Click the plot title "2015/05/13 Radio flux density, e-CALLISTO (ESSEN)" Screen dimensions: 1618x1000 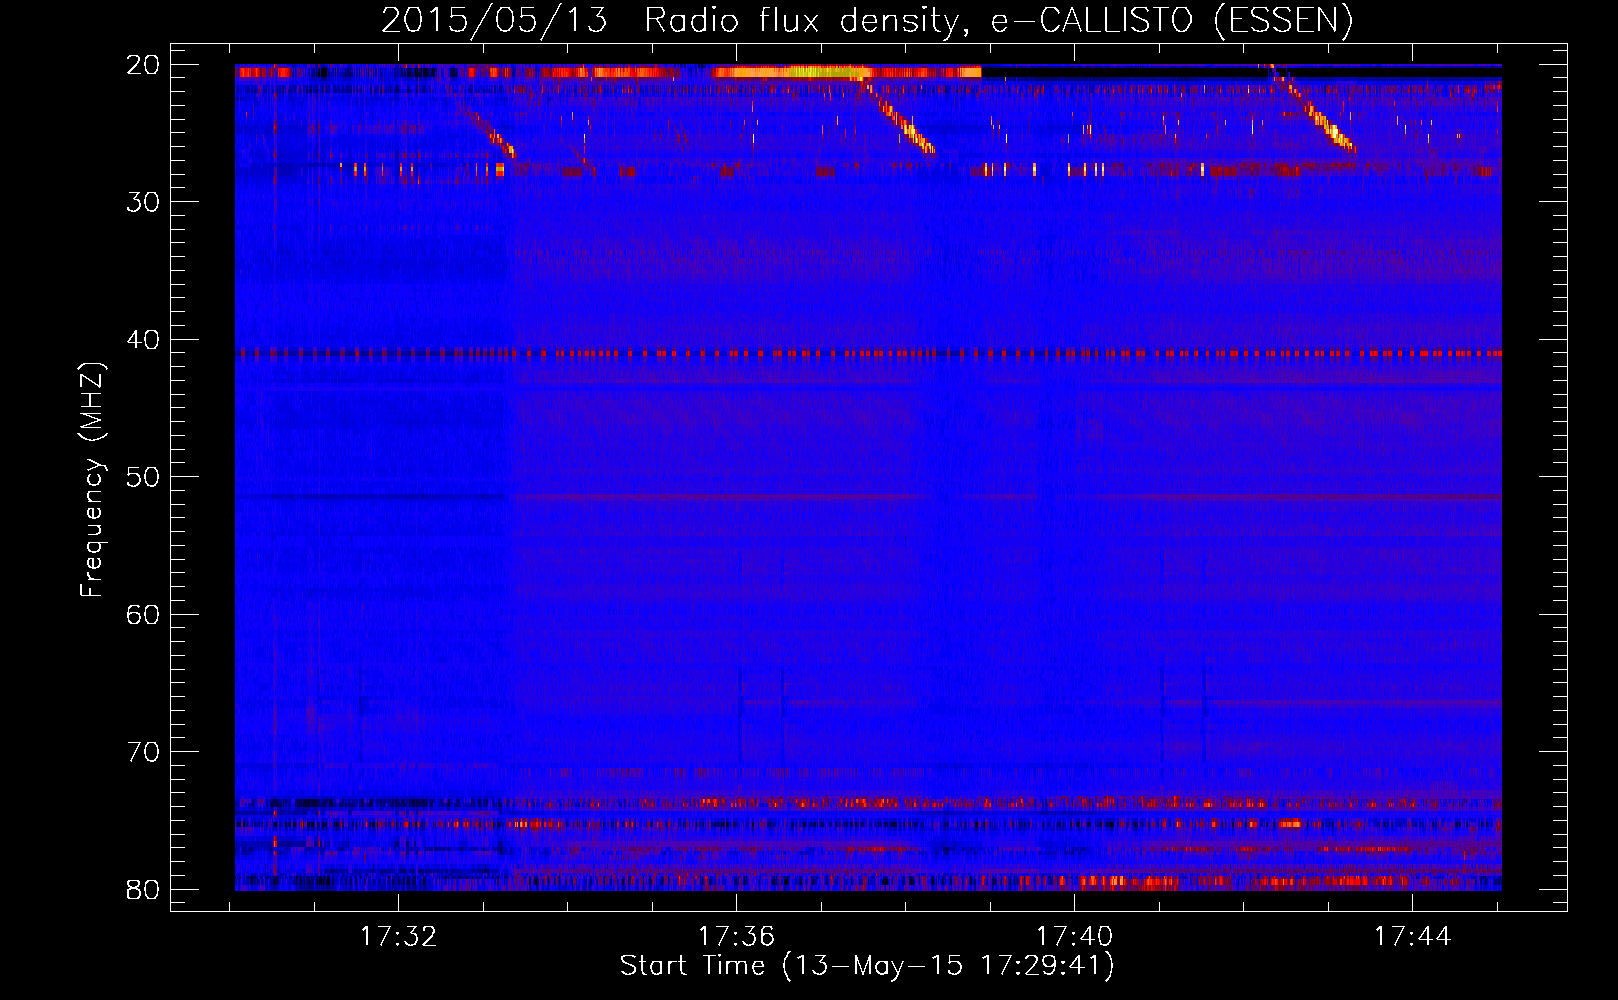tap(867, 20)
